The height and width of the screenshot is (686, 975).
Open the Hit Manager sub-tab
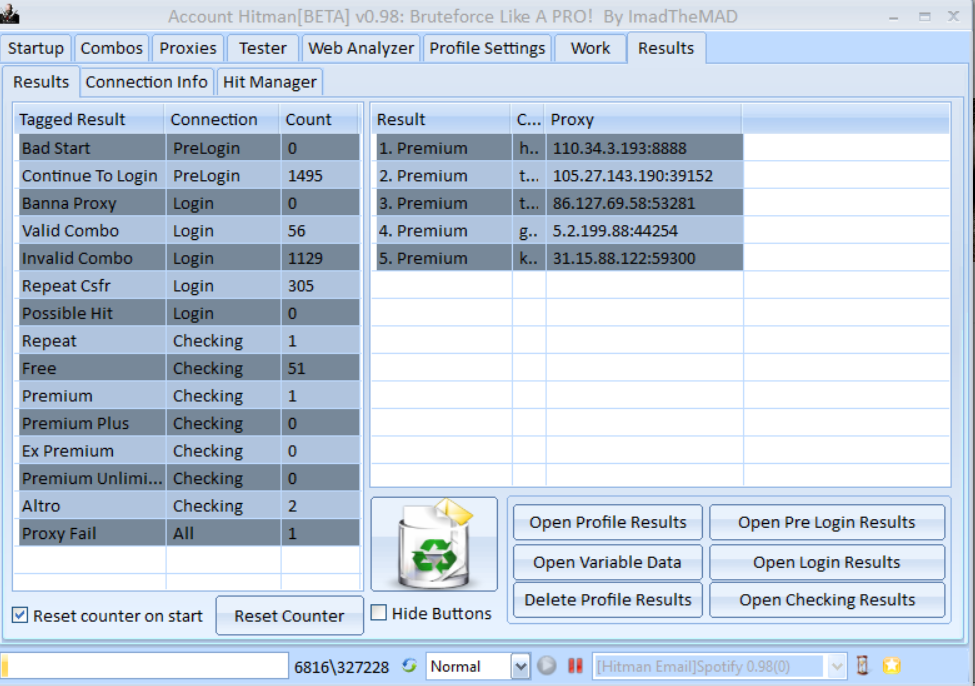[269, 81]
